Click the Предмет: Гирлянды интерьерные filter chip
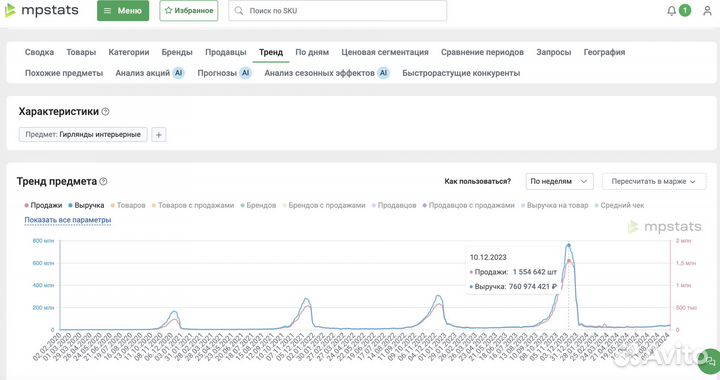The height and width of the screenshot is (380, 720). coord(83,134)
